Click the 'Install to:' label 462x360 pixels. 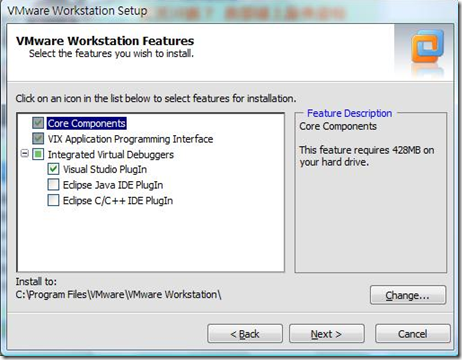(36, 282)
